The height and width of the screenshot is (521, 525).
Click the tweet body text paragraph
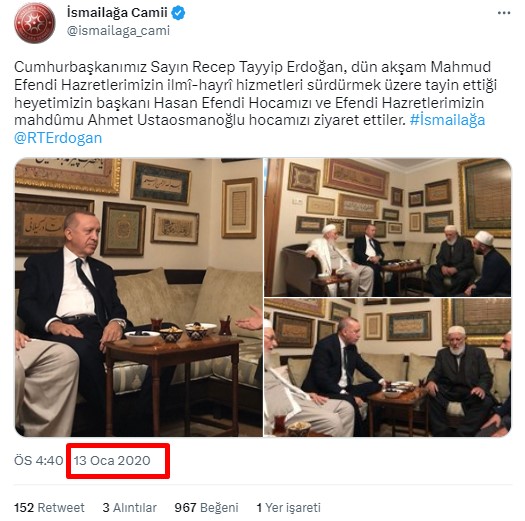[x=255, y=102]
